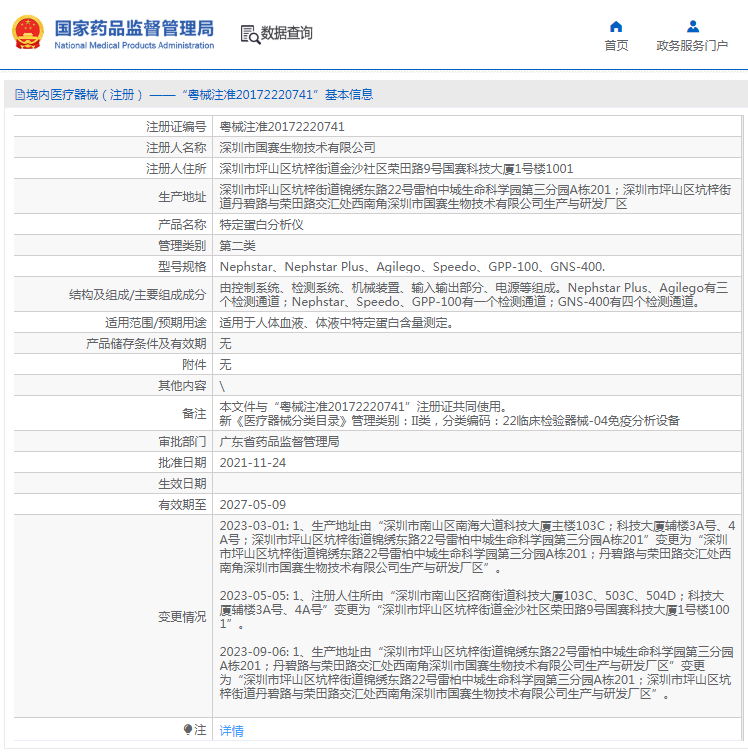This screenshot has width=748, height=752.
Task: Select the 2023-09-06 change record
Action: [x=476, y=673]
